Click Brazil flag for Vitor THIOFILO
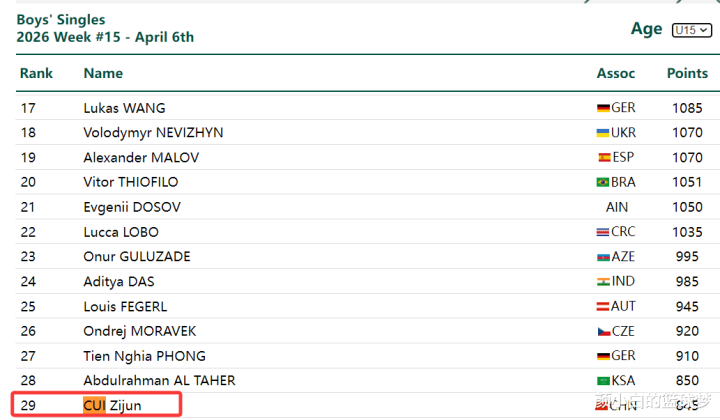The image size is (720, 420). coord(603,182)
